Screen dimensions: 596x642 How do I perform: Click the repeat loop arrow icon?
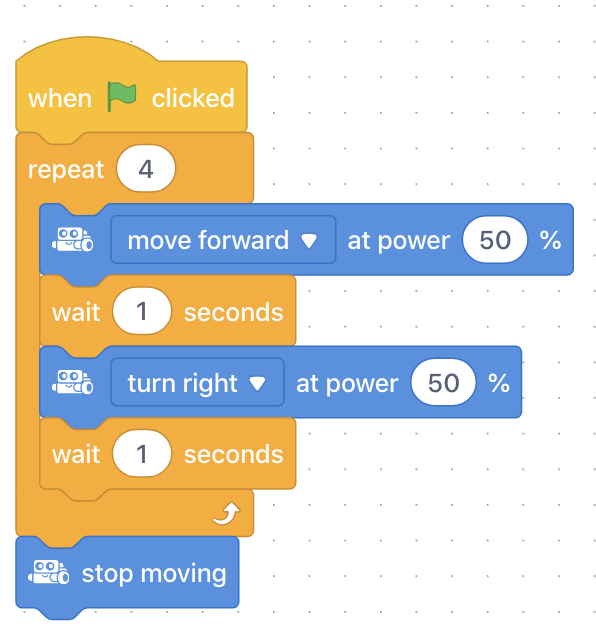tap(226, 513)
